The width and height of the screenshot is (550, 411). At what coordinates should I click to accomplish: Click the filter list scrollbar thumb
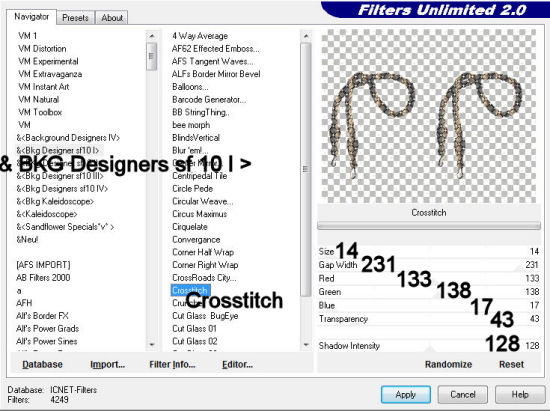(x=306, y=169)
